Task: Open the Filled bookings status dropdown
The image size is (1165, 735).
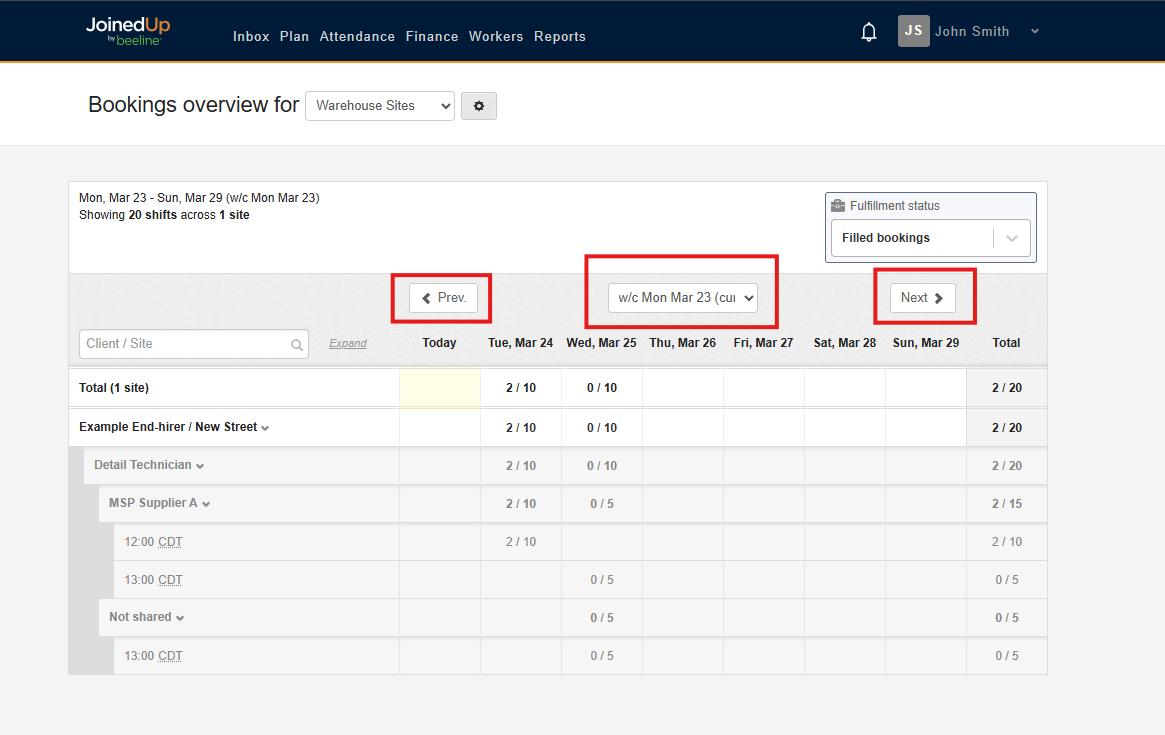Action: click(1012, 239)
